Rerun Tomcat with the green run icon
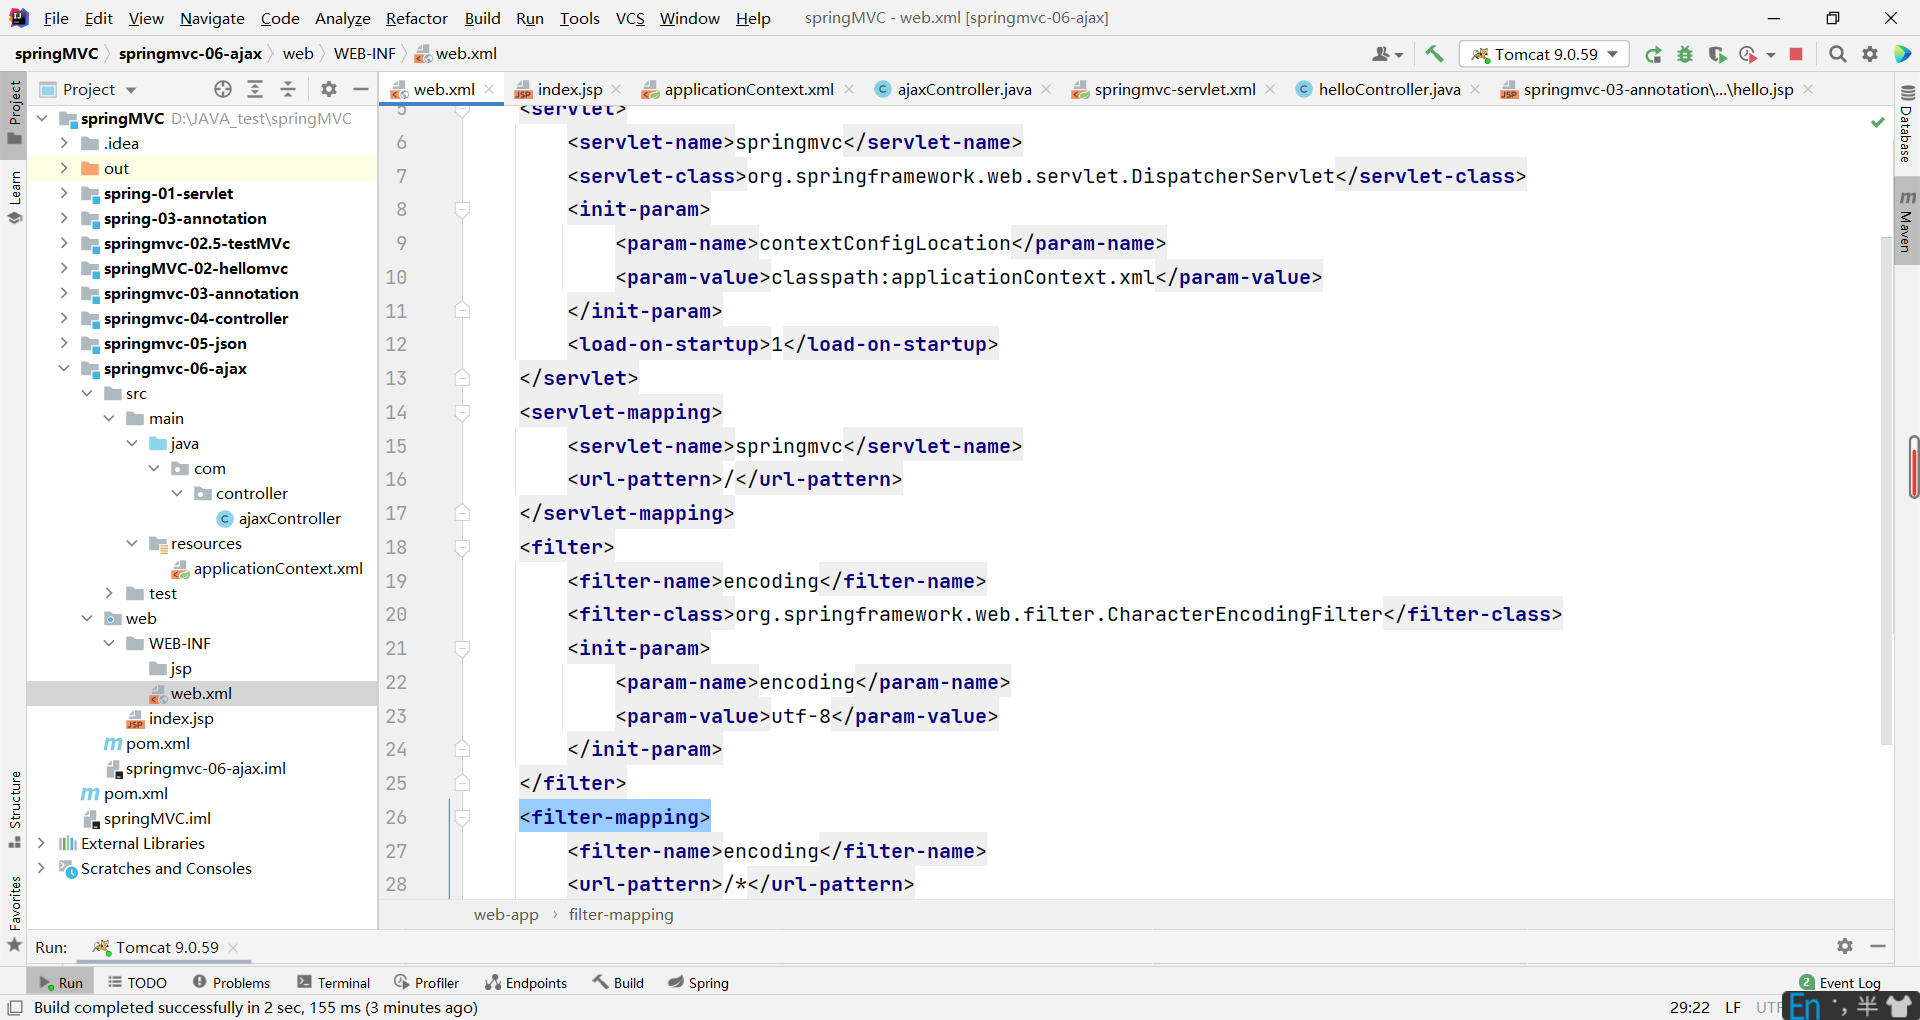1920x1020 pixels. click(x=1654, y=54)
